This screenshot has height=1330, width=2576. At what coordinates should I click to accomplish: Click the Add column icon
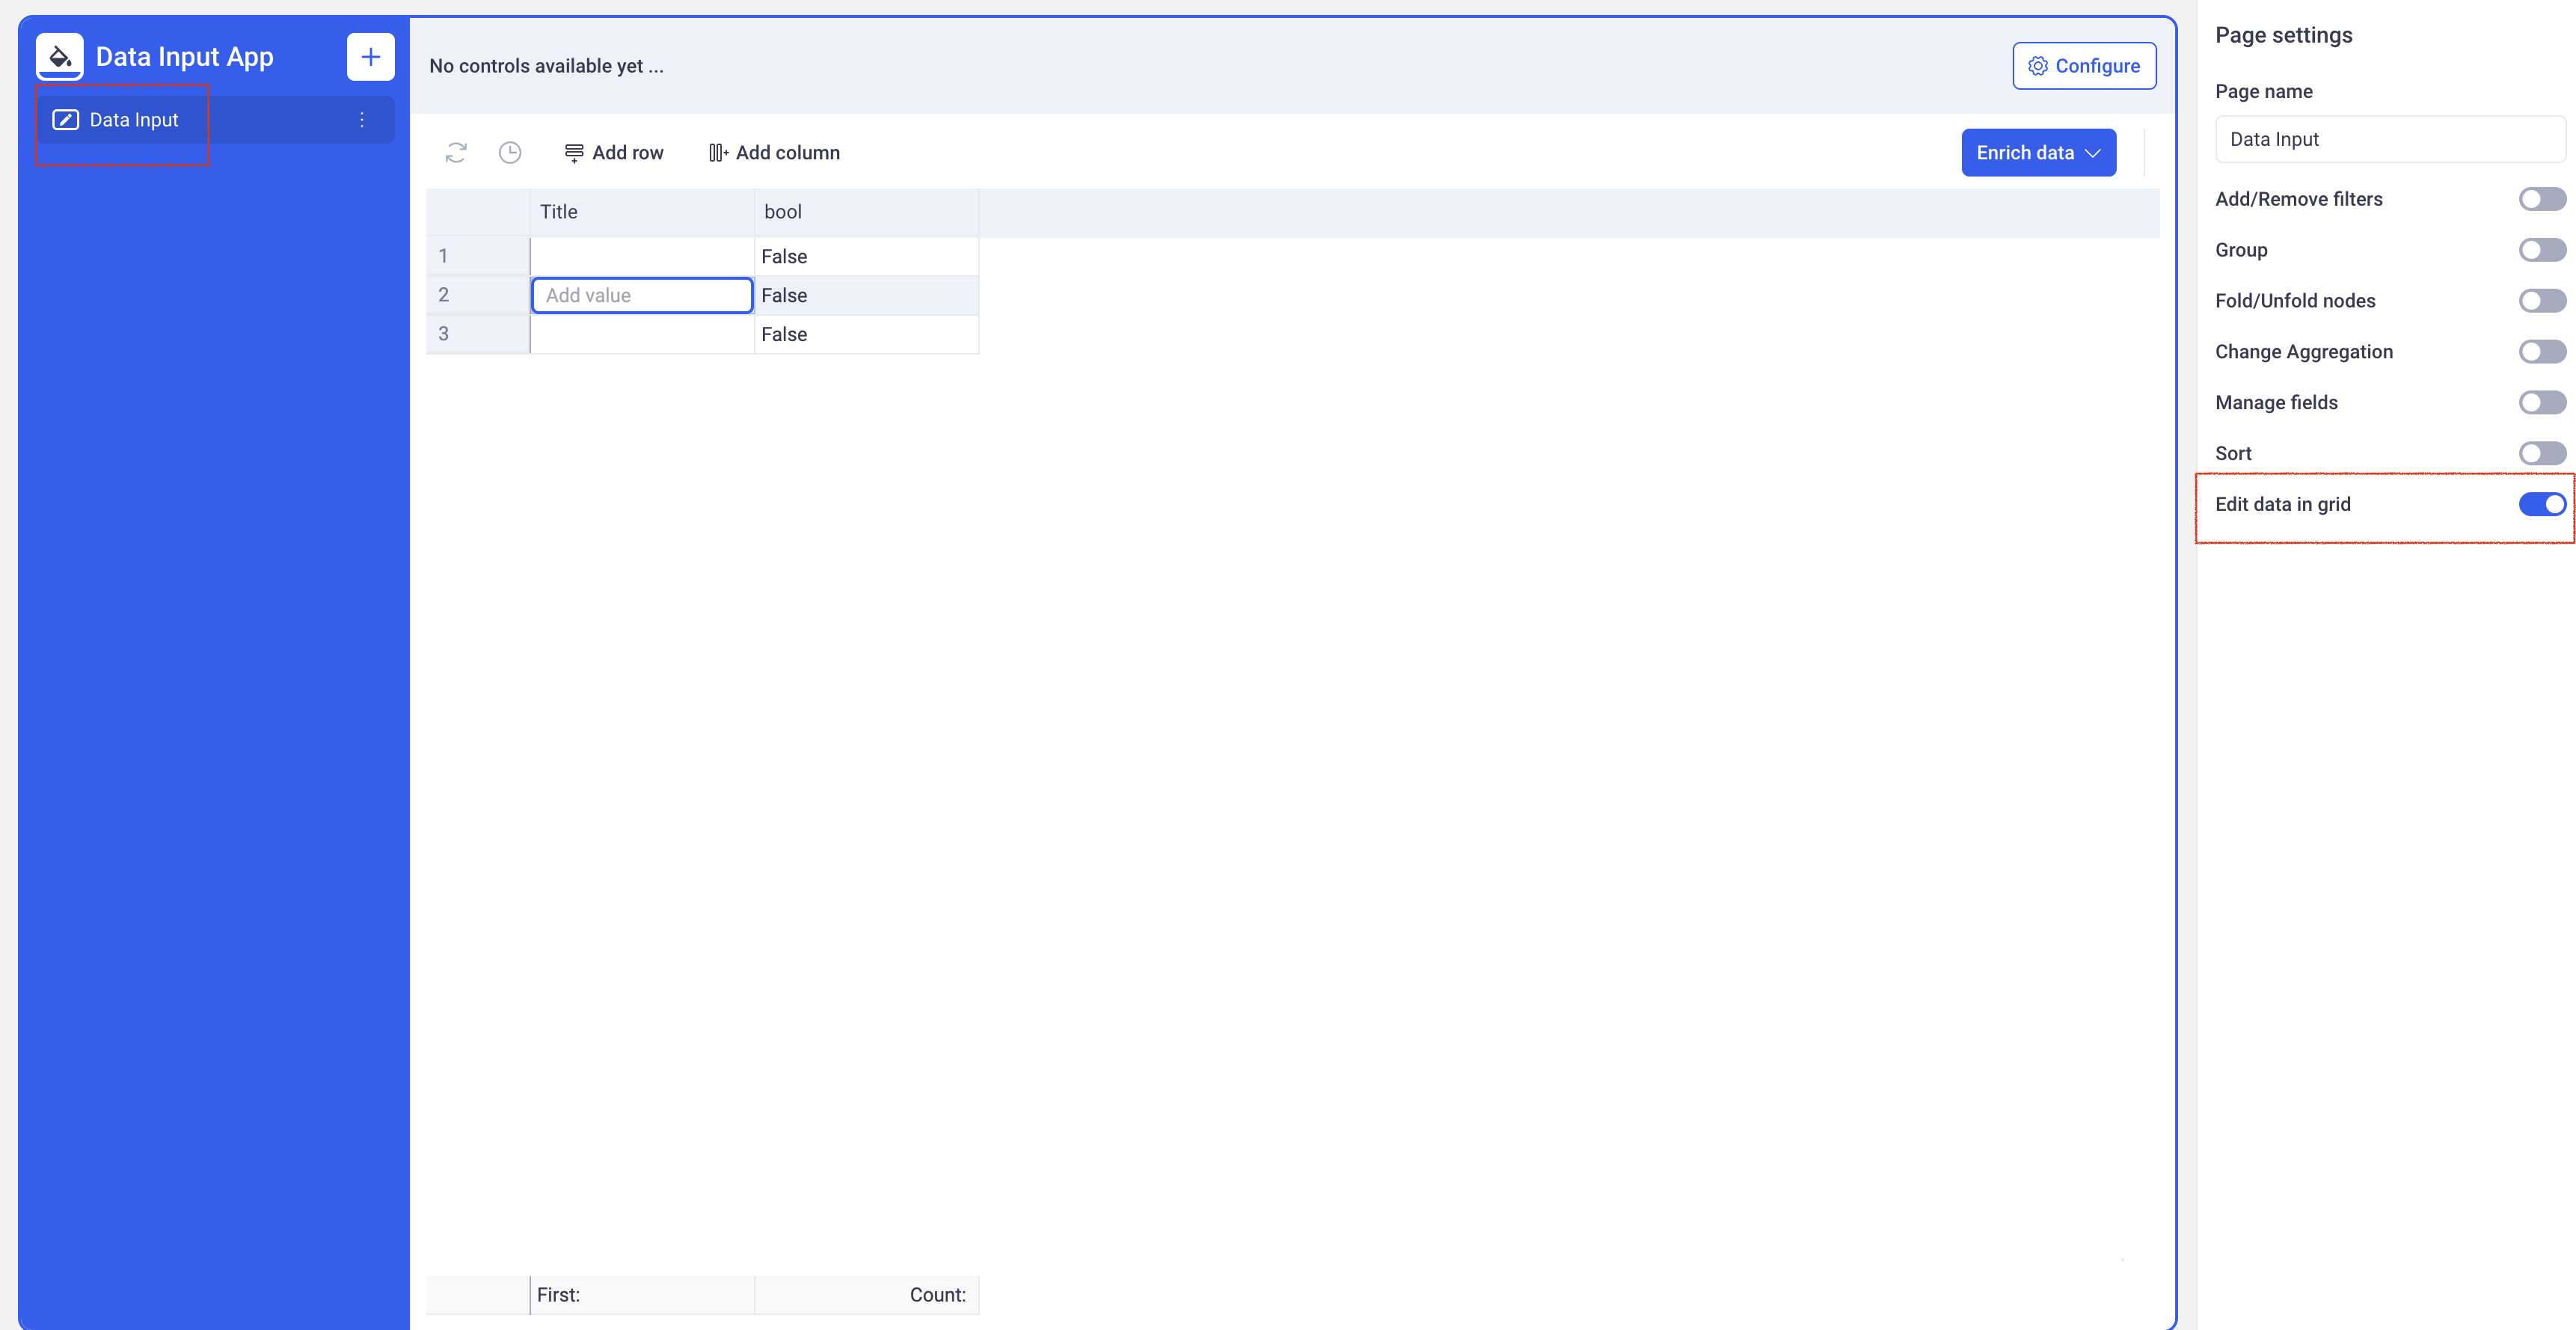pos(718,153)
